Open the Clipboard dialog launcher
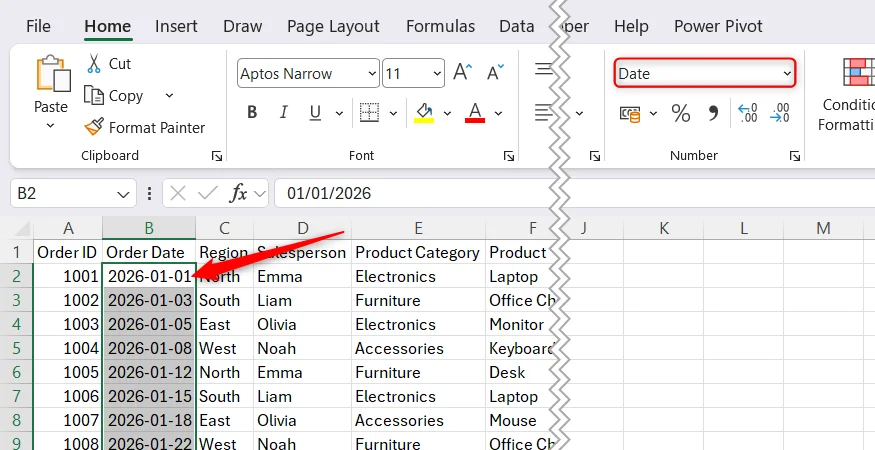The height and width of the screenshot is (450, 875). pos(217,156)
